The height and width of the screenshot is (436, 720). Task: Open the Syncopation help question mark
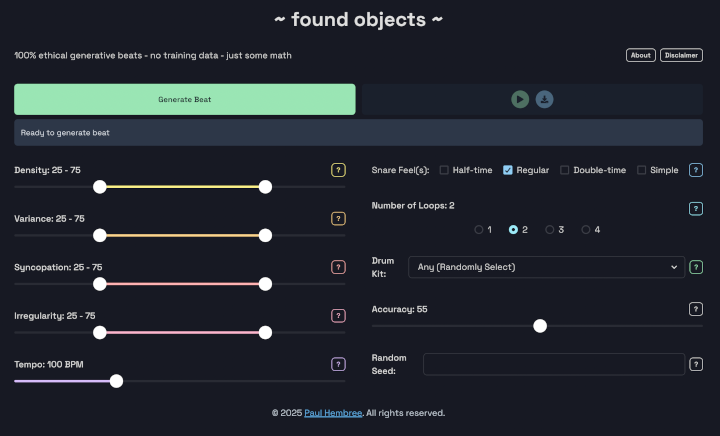(338, 267)
